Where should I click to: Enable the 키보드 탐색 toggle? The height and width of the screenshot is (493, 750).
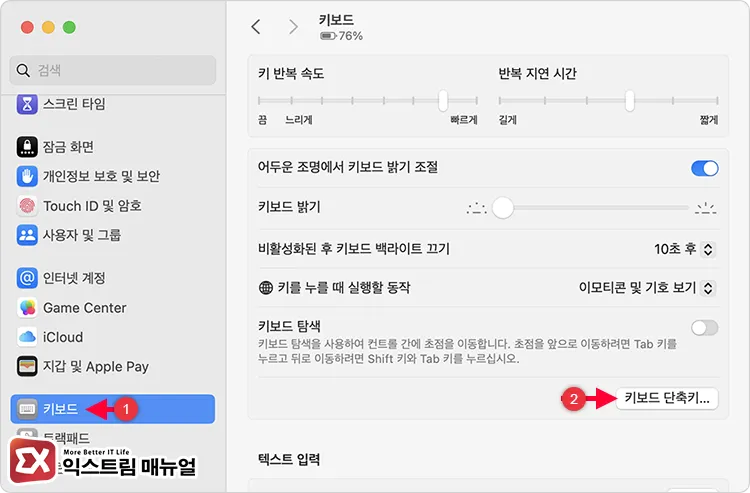(704, 327)
